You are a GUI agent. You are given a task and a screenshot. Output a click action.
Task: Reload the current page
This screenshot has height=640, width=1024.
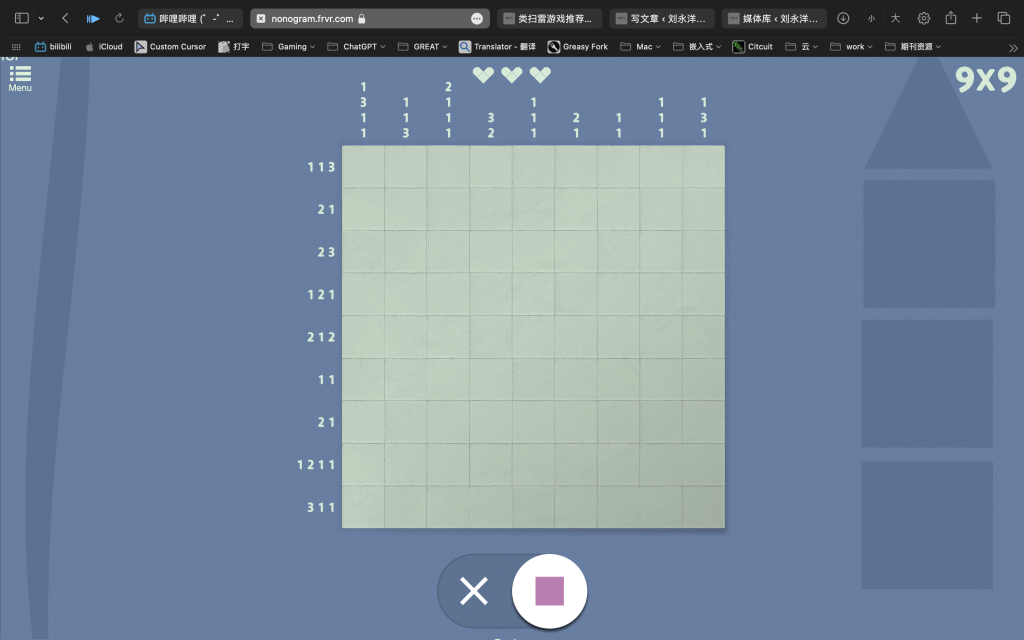[x=120, y=18]
